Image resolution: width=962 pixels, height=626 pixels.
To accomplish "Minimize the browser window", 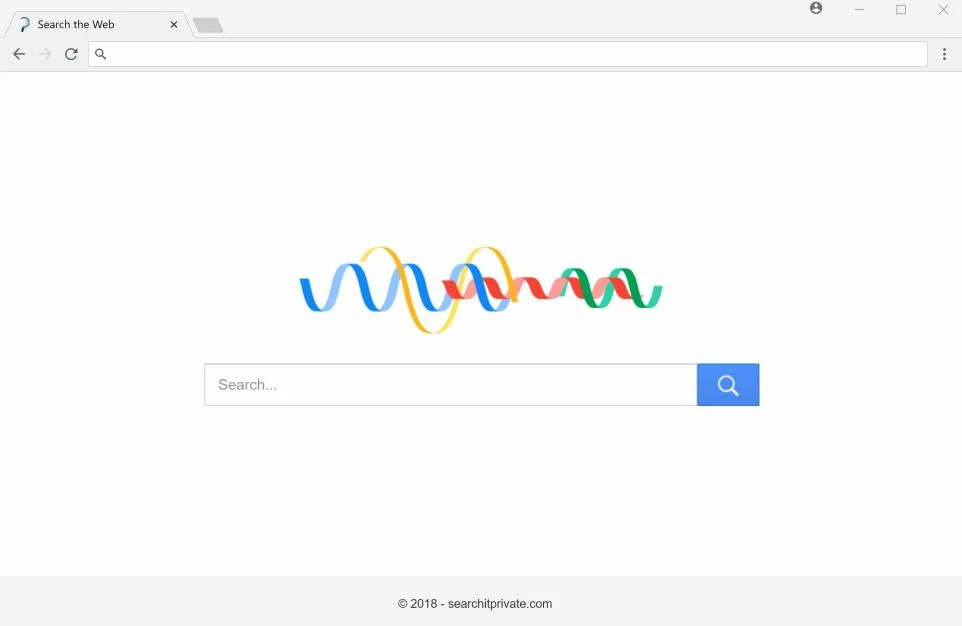I will [859, 9].
